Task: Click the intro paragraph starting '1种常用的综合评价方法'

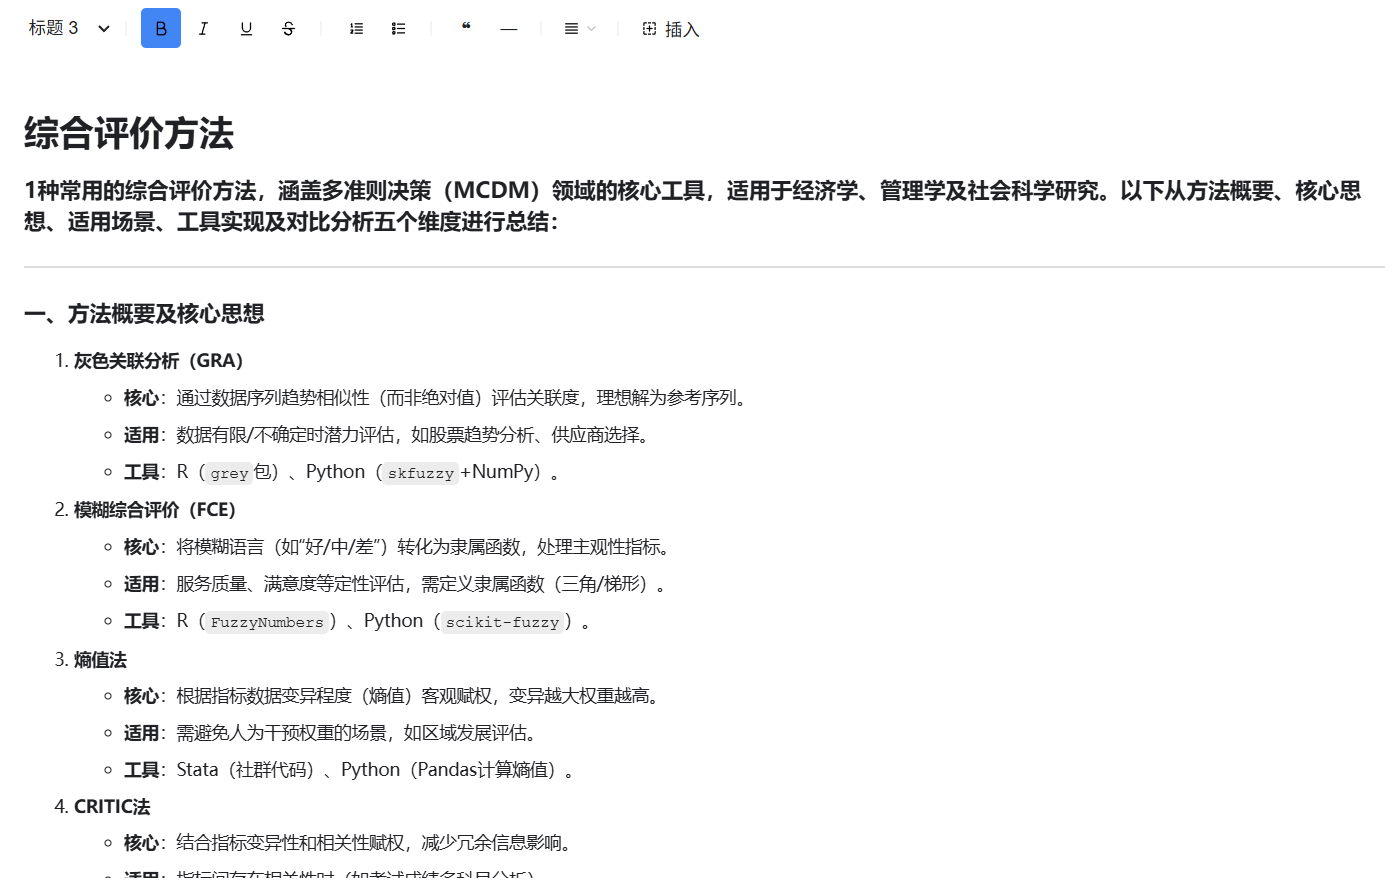Action: (x=692, y=205)
